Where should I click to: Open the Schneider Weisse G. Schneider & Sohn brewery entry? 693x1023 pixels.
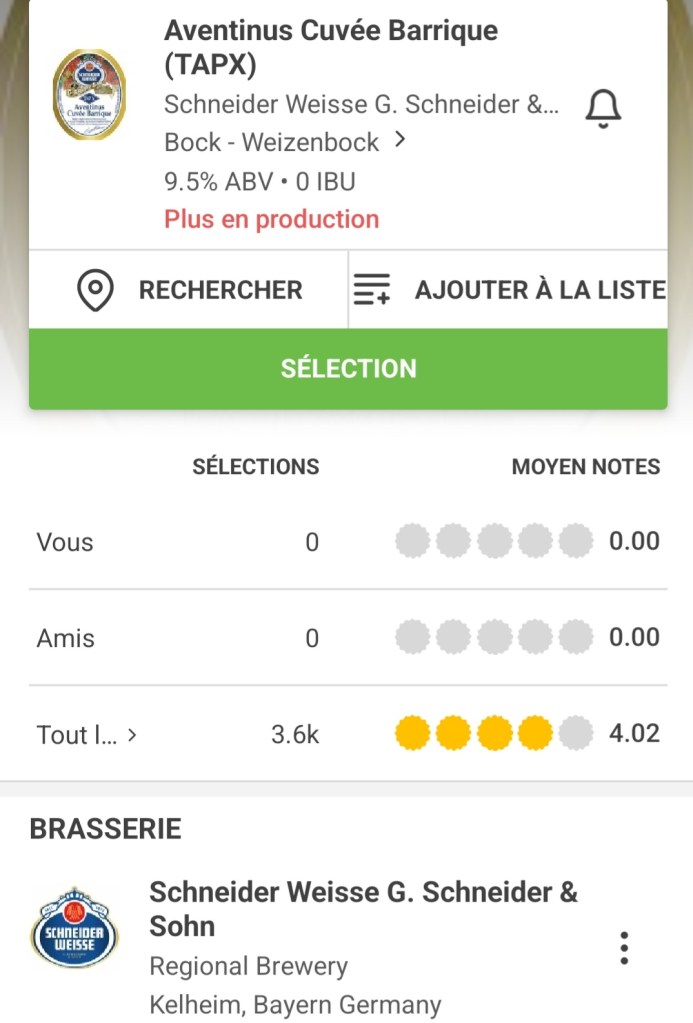tap(363, 908)
